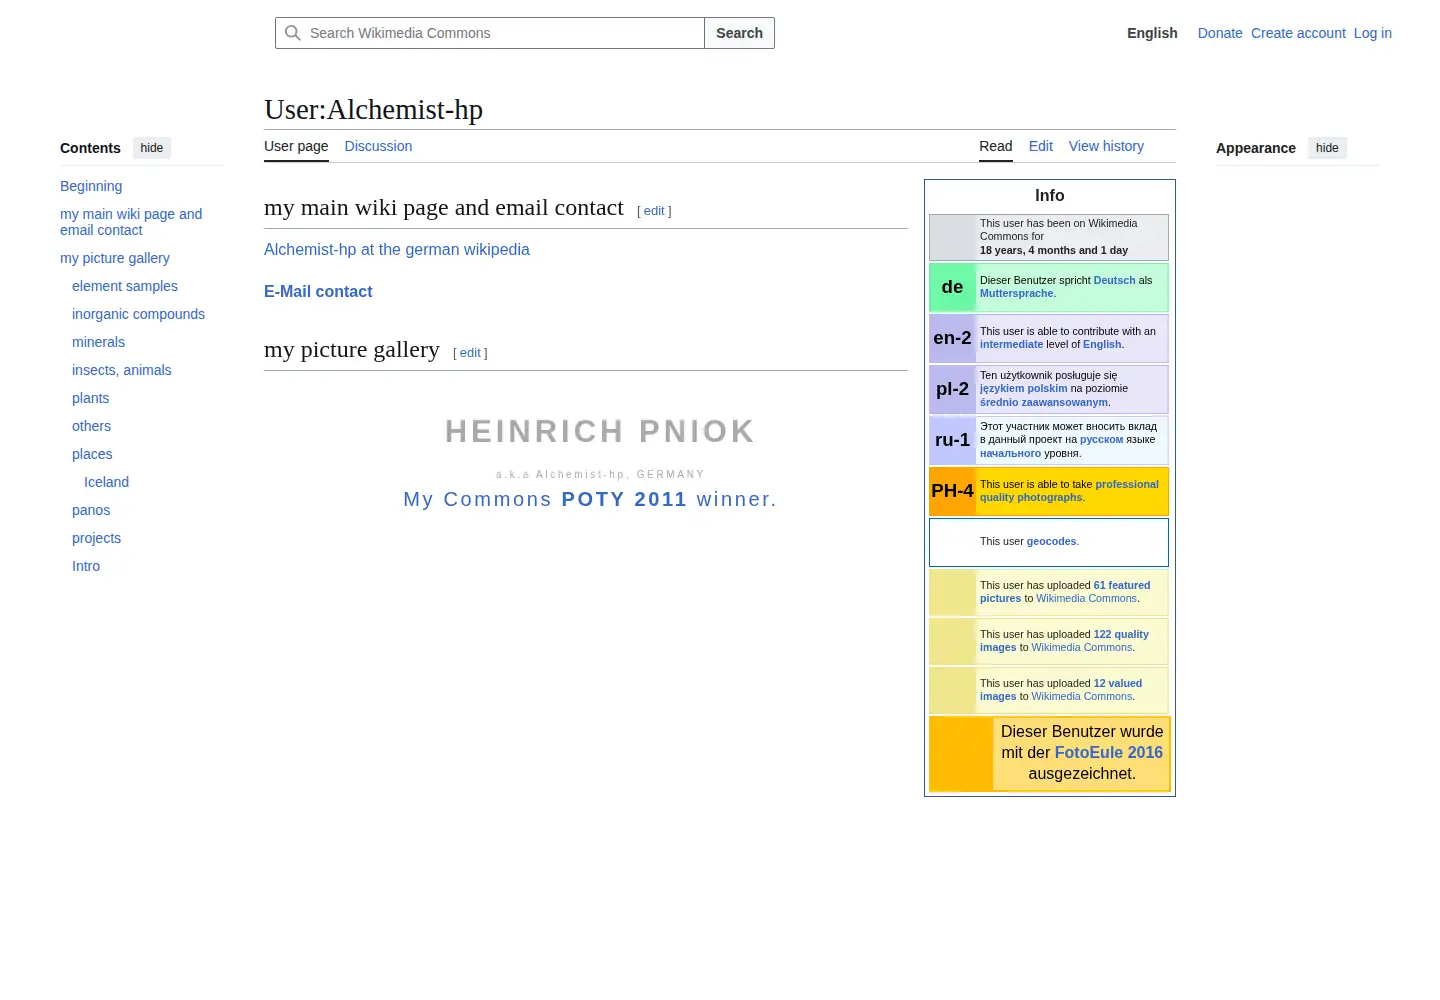The height and width of the screenshot is (1000, 1440).
Task: Open the 61 featured pictures link
Action: [x=1065, y=592]
